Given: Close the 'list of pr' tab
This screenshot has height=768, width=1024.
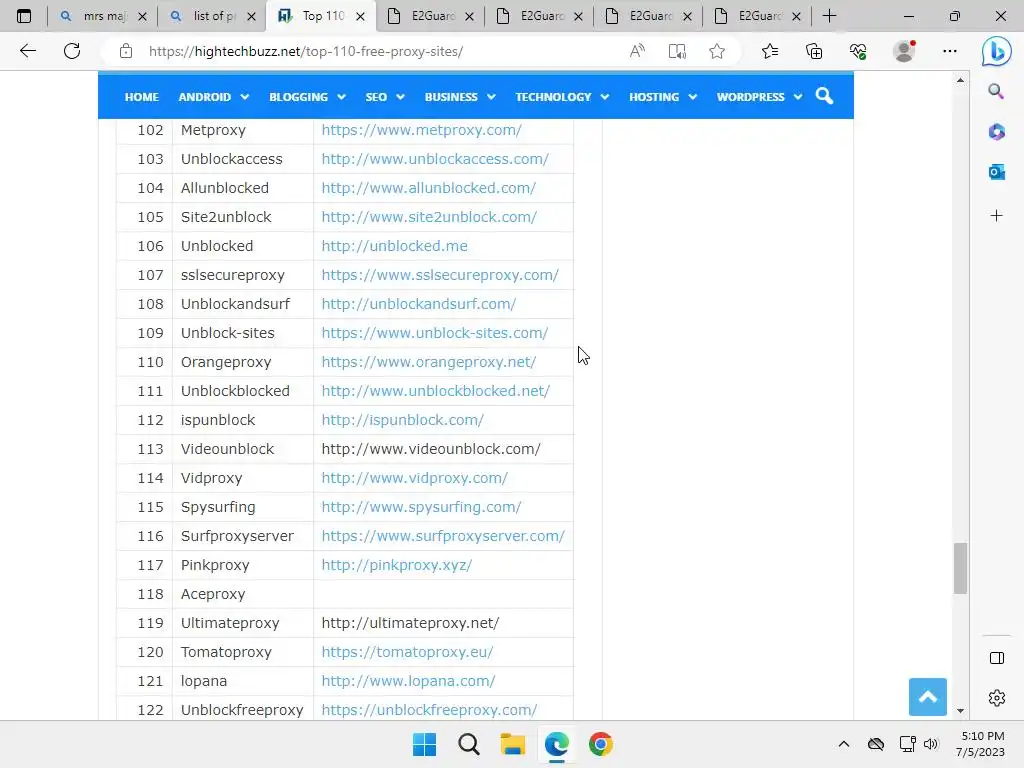Looking at the screenshot, I should pos(251,16).
